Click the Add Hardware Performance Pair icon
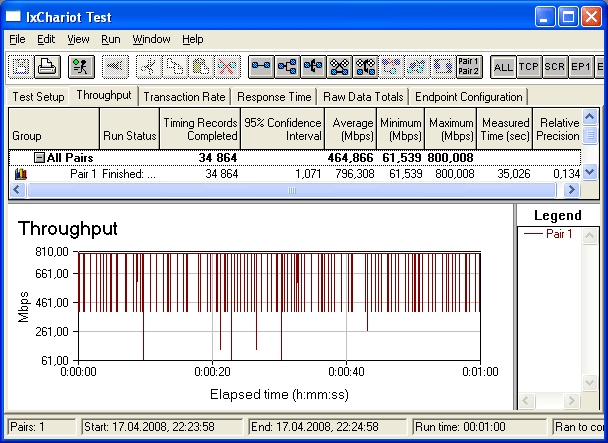The width and height of the screenshot is (608, 443). [313, 67]
